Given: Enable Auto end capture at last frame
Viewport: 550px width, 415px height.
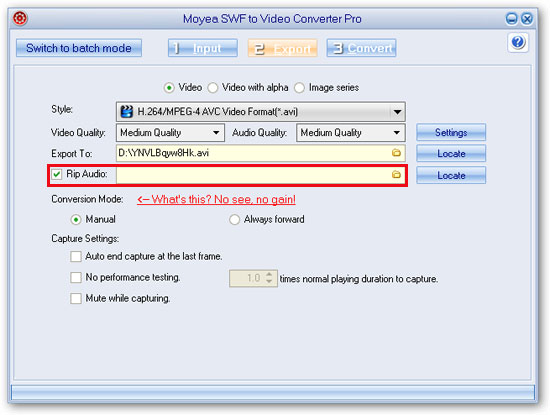Looking at the screenshot, I should (x=76, y=256).
